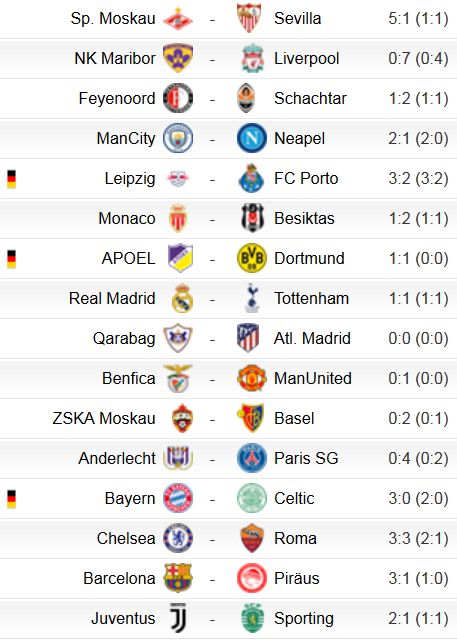
Task: Open the ZSKA Moskau team link
Action: coord(104,418)
